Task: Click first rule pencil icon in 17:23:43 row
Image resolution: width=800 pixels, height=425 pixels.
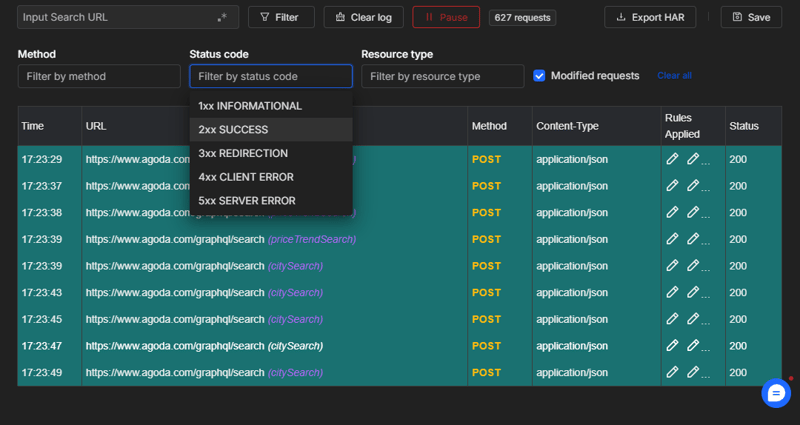Action: tap(672, 292)
